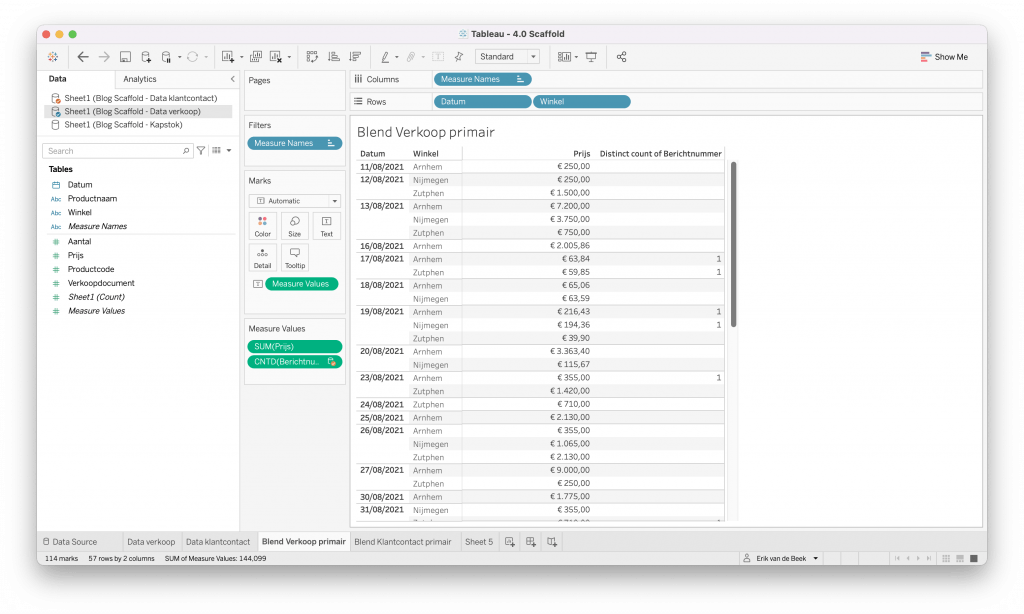Click the Sort Descending toolbar icon
Screen dimensions: 1024x614
354,57
